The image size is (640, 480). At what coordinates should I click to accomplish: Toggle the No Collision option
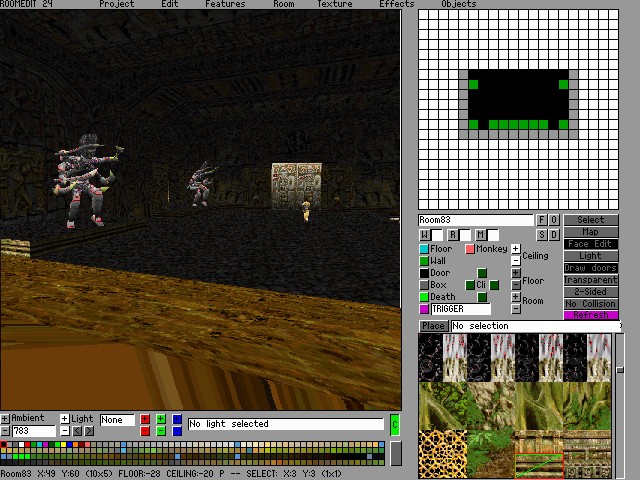point(591,304)
